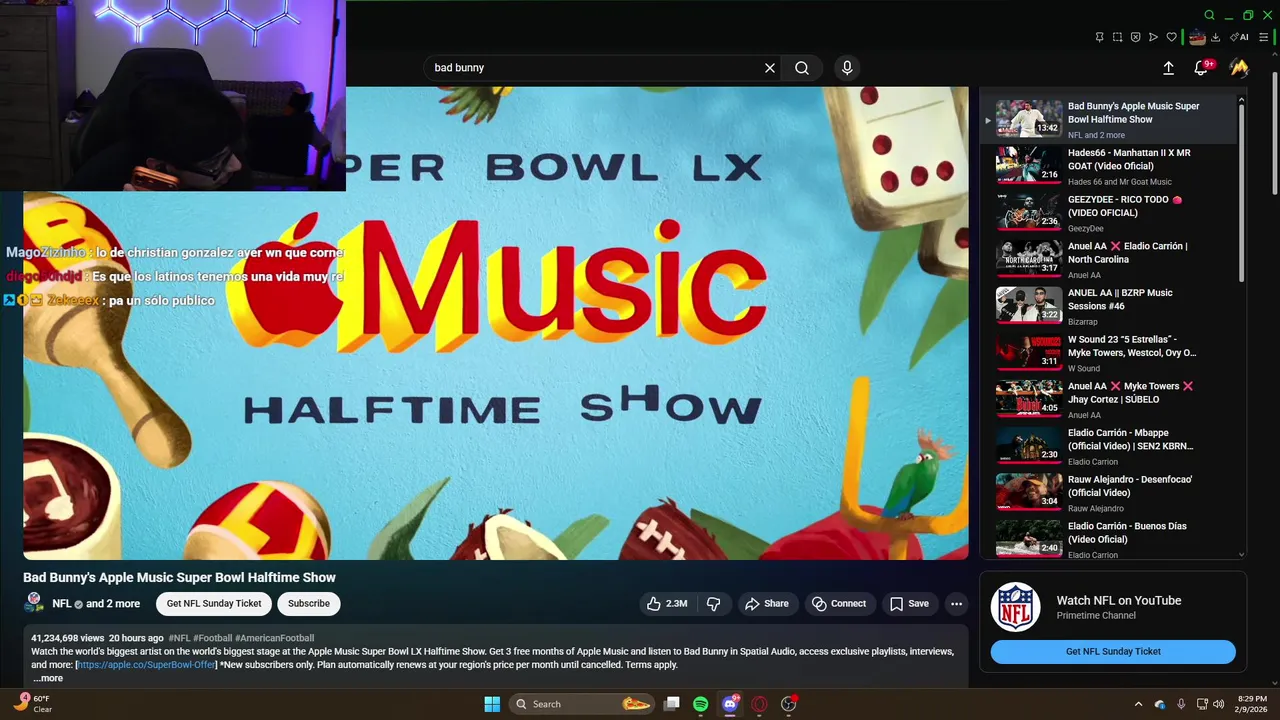Screen dimensions: 1280x720
Task: Open Opera browser from the taskbar
Action: pyautogui.click(x=759, y=704)
